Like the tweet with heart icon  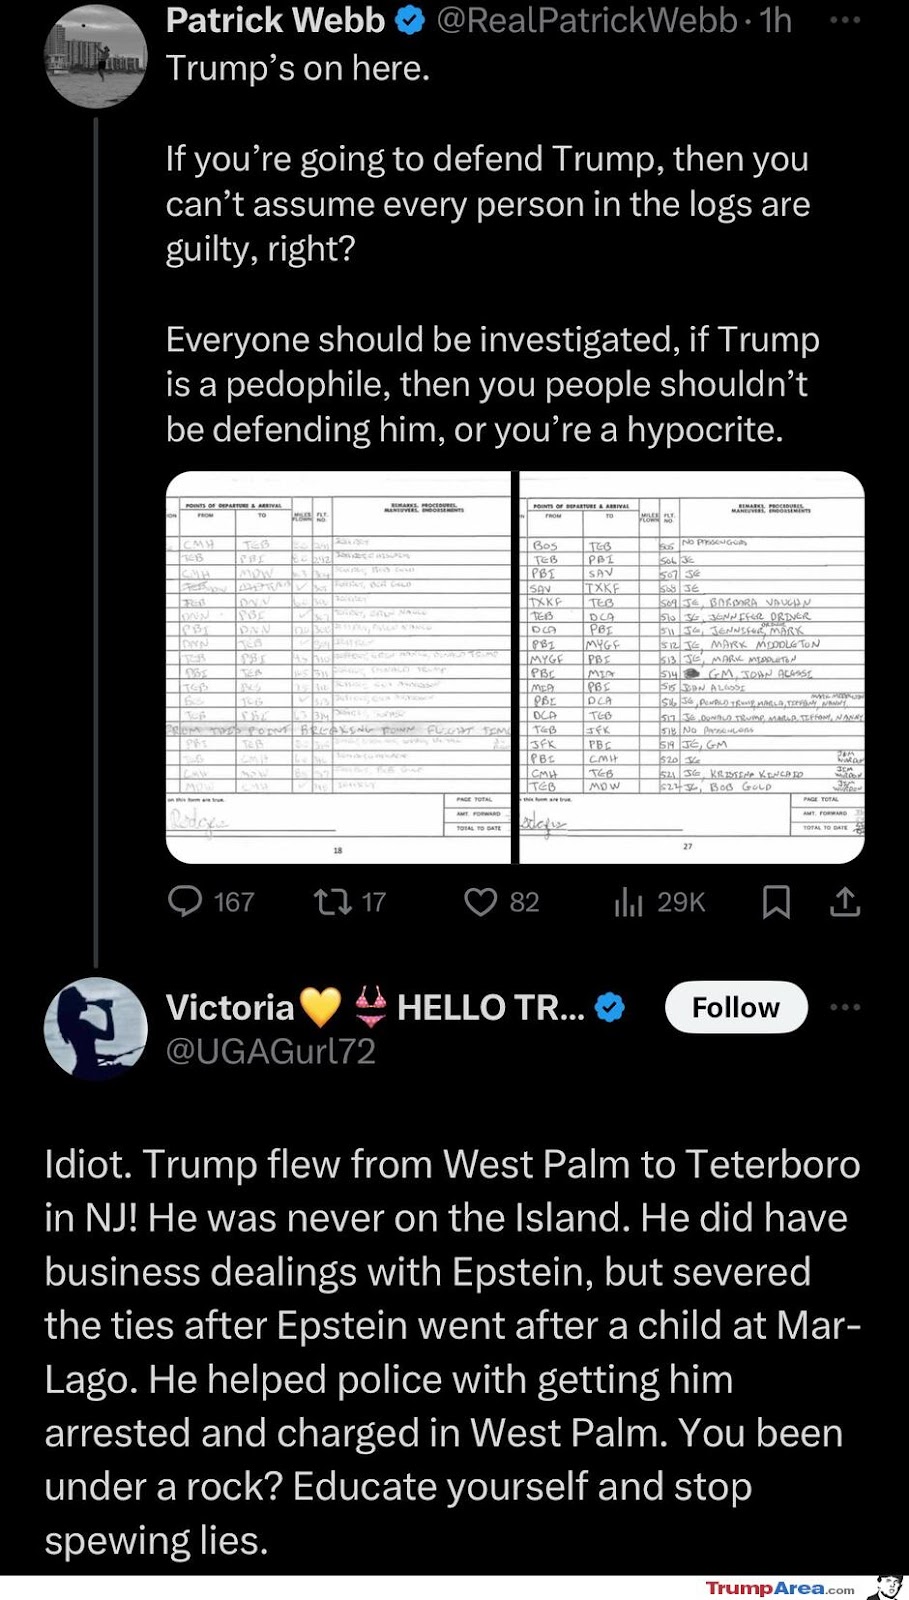coord(481,902)
